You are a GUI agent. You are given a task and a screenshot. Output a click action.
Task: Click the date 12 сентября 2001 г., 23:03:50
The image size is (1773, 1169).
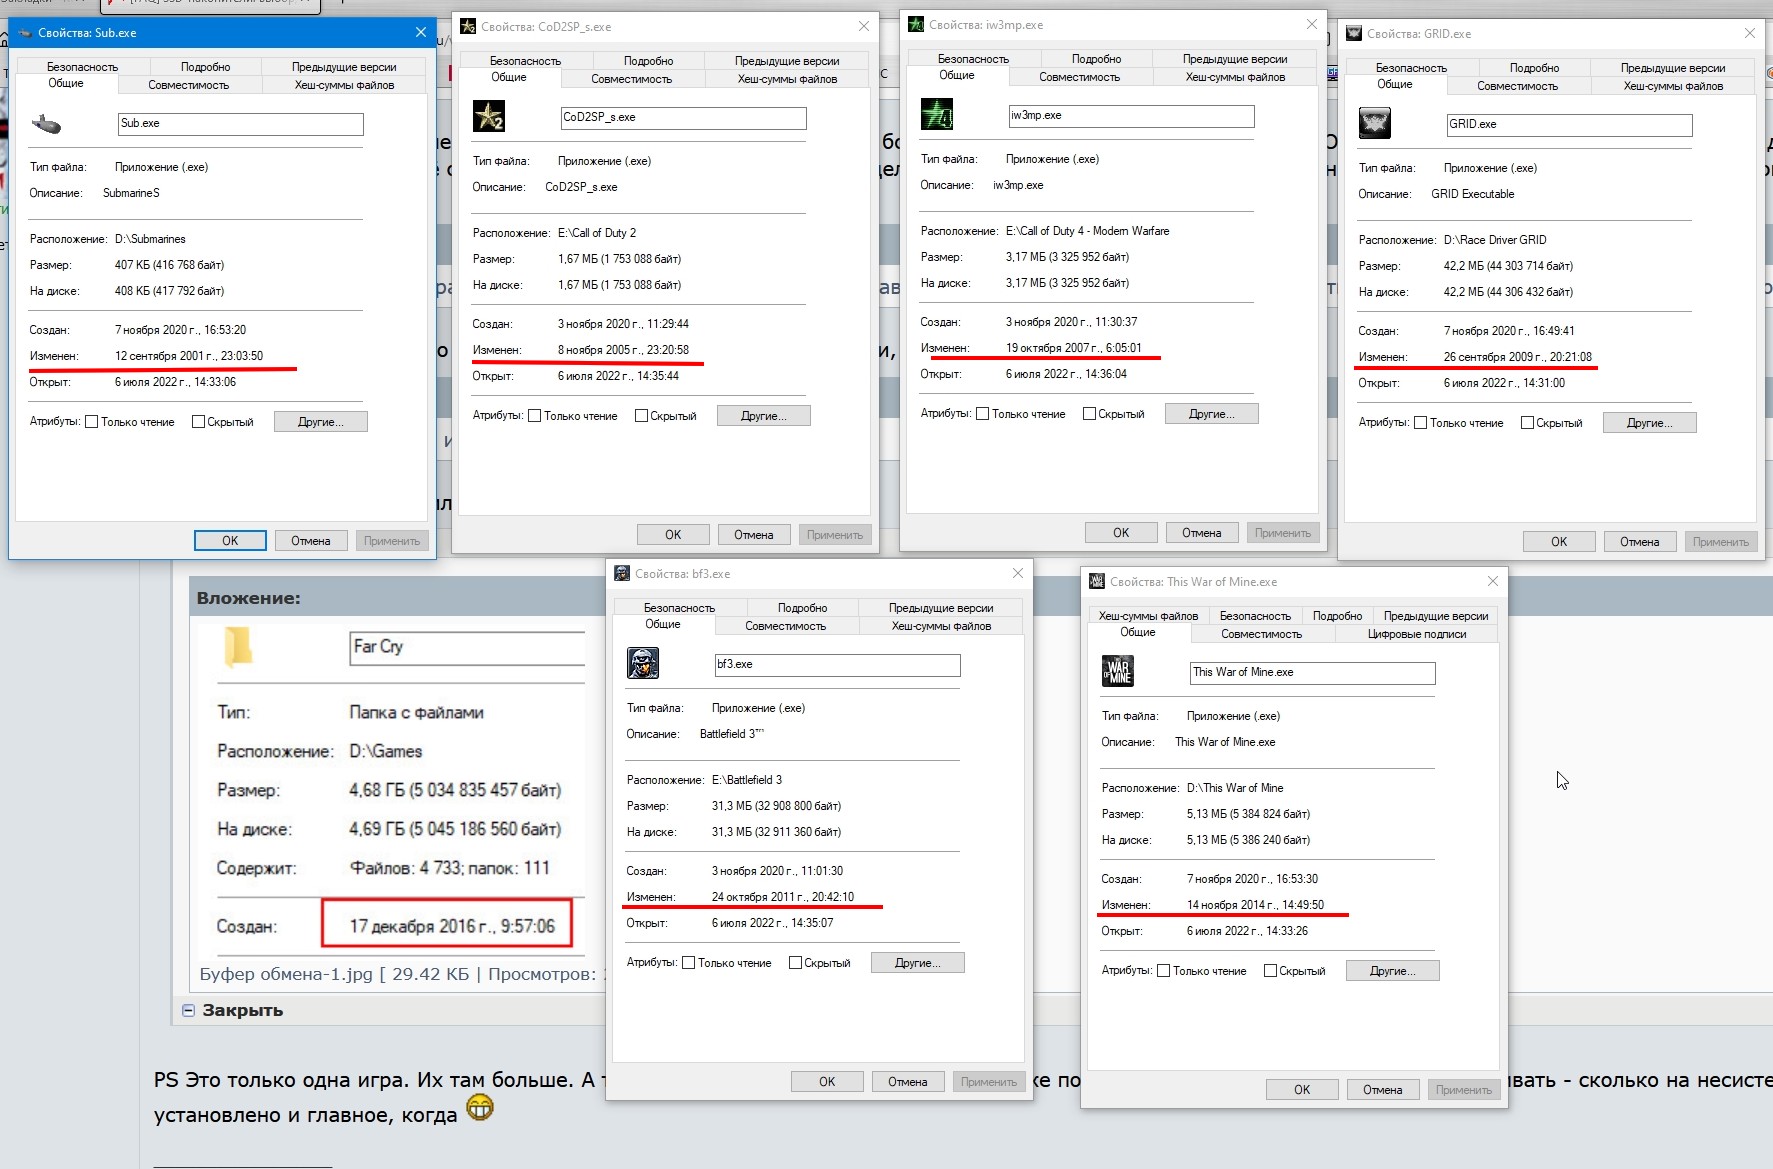pyautogui.click(x=189, y=356)
